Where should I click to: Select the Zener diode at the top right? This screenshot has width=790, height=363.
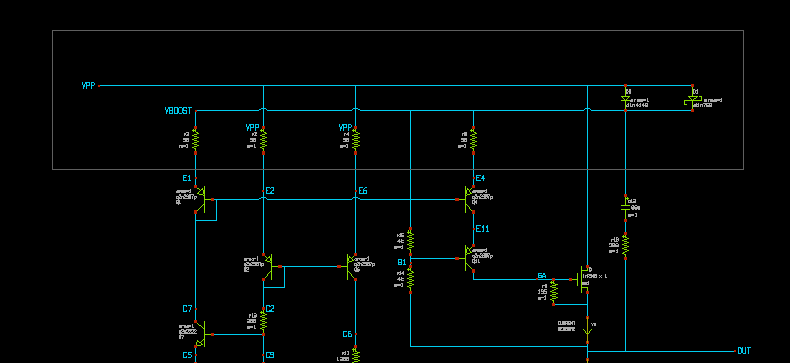pos(693,98)
